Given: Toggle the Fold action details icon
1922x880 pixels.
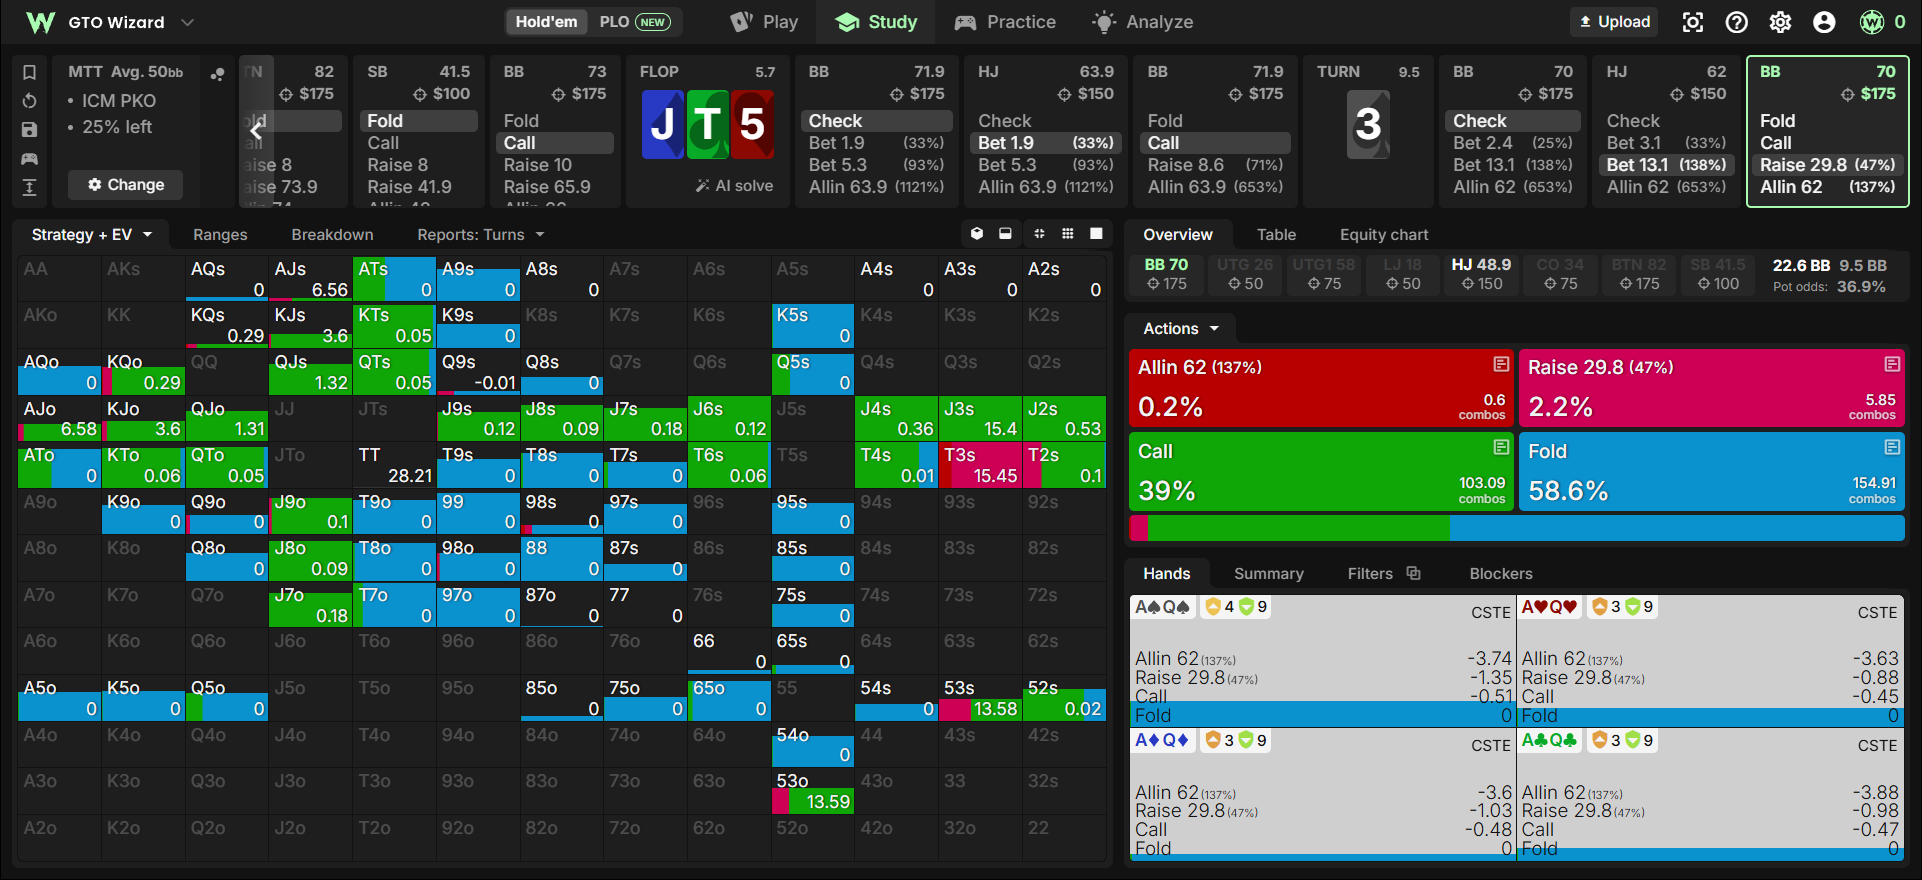Looking at the screenshot, I should click(1892, 448).
